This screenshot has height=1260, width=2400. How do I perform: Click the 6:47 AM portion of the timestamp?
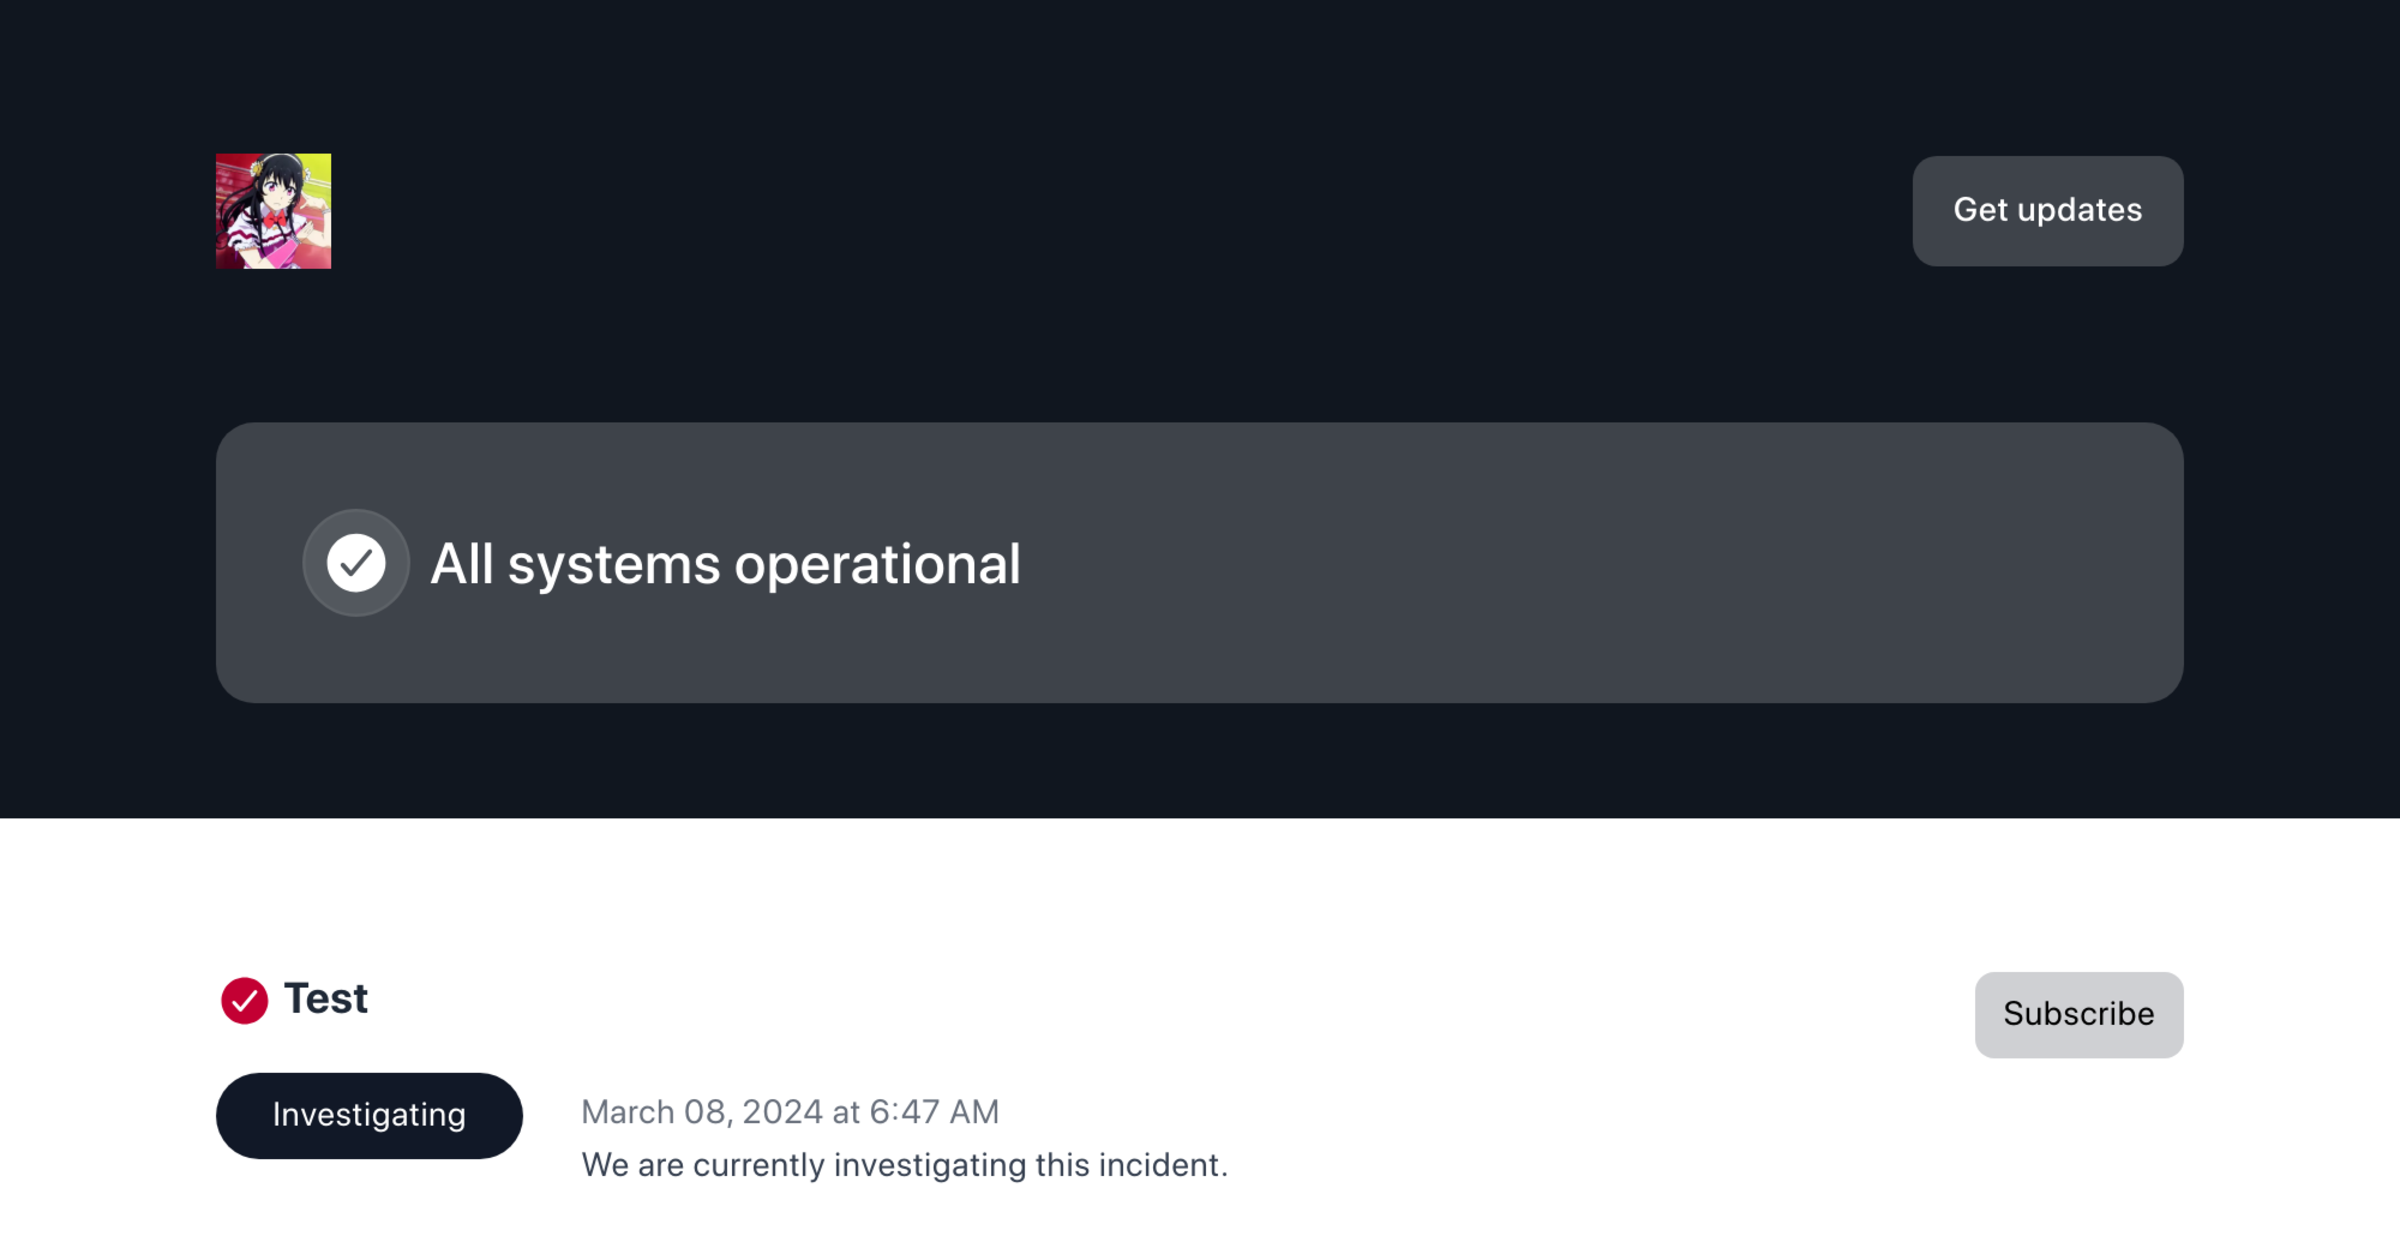(x=932, y=1112)
